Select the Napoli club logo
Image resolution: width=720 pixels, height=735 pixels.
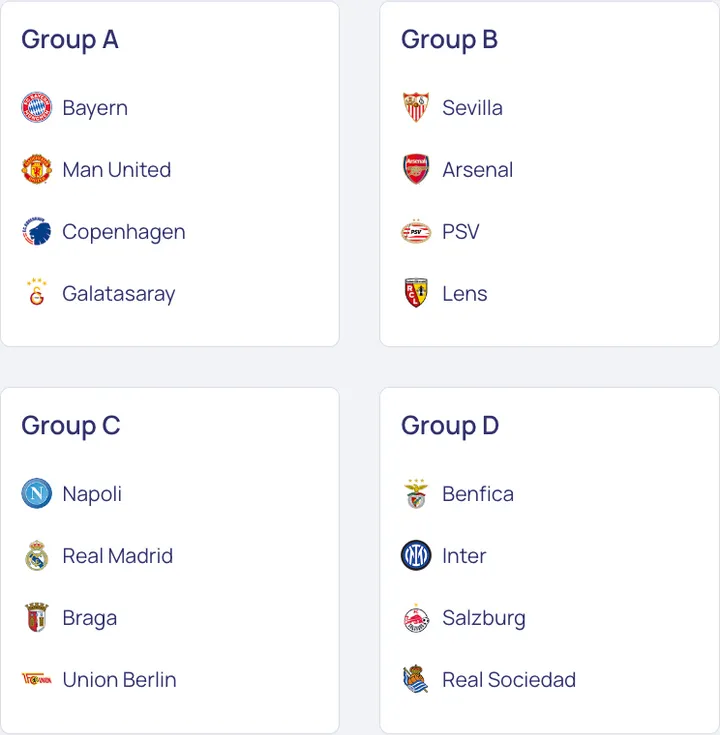pos(37,494)
